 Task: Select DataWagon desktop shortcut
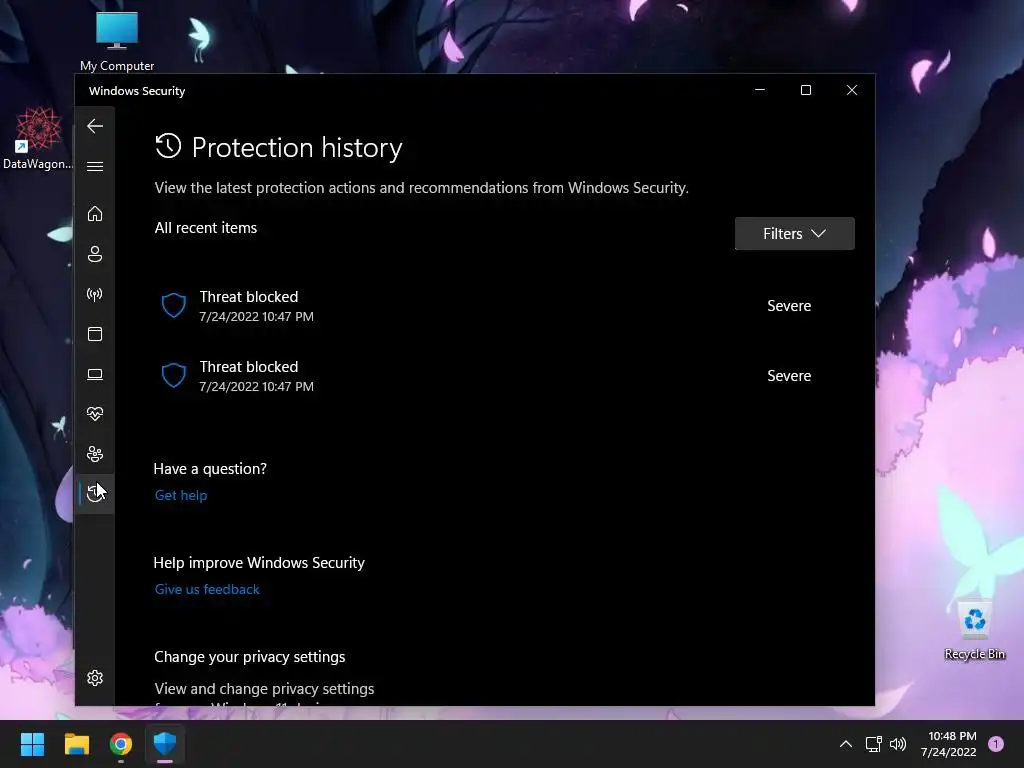click(38, 138)
